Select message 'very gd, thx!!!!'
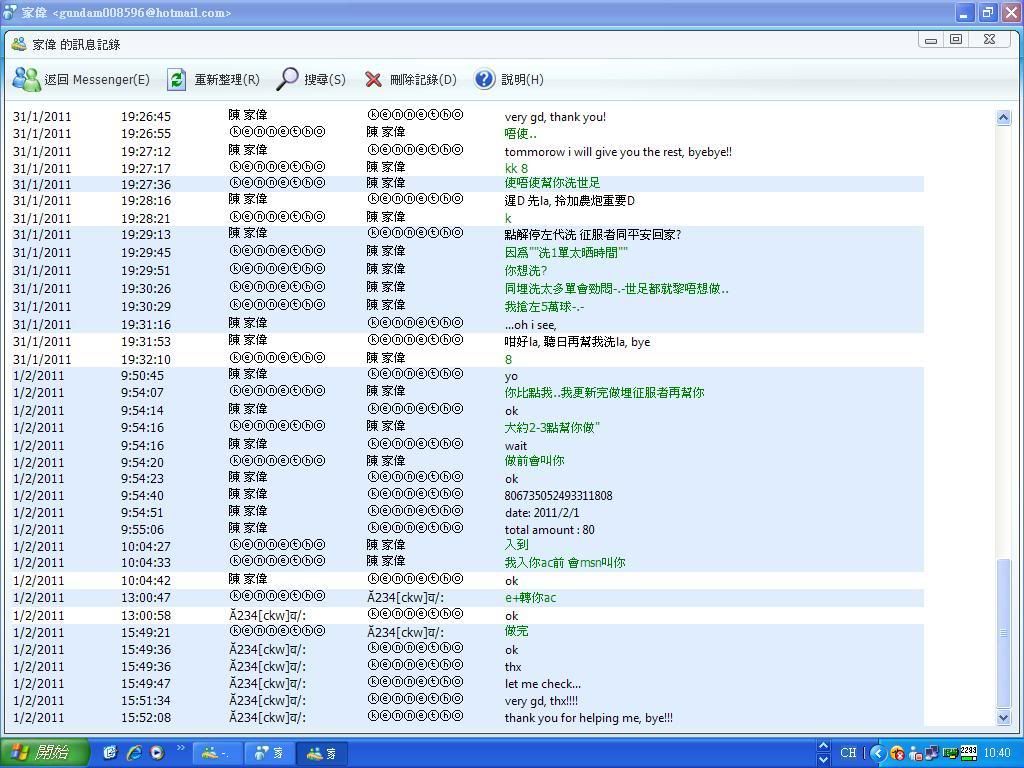This screenshot has height=768, width=1024. click(x=541, y=701)
